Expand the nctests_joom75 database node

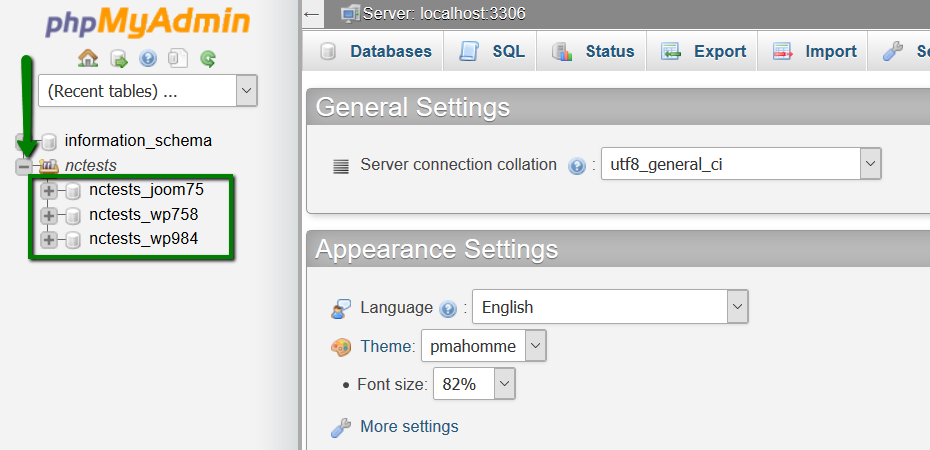[49, 191]
